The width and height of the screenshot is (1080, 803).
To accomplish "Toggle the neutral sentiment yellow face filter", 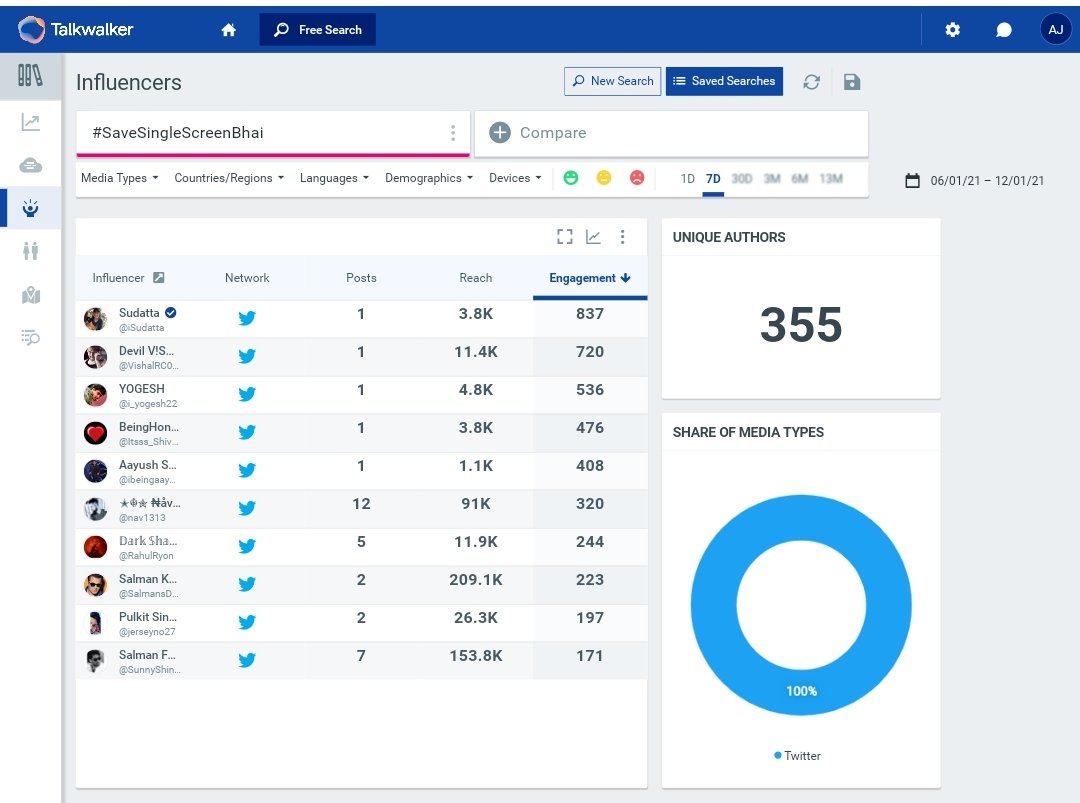I will 604,178.
